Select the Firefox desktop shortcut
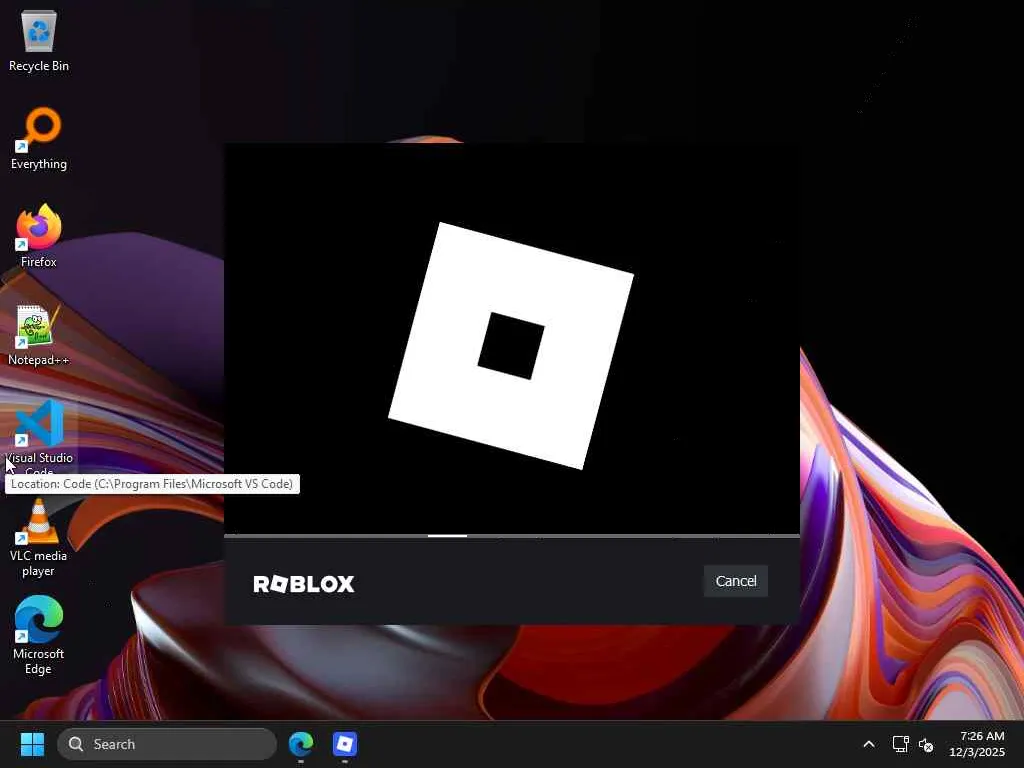 pyautogui.click(x=39, y=236)
